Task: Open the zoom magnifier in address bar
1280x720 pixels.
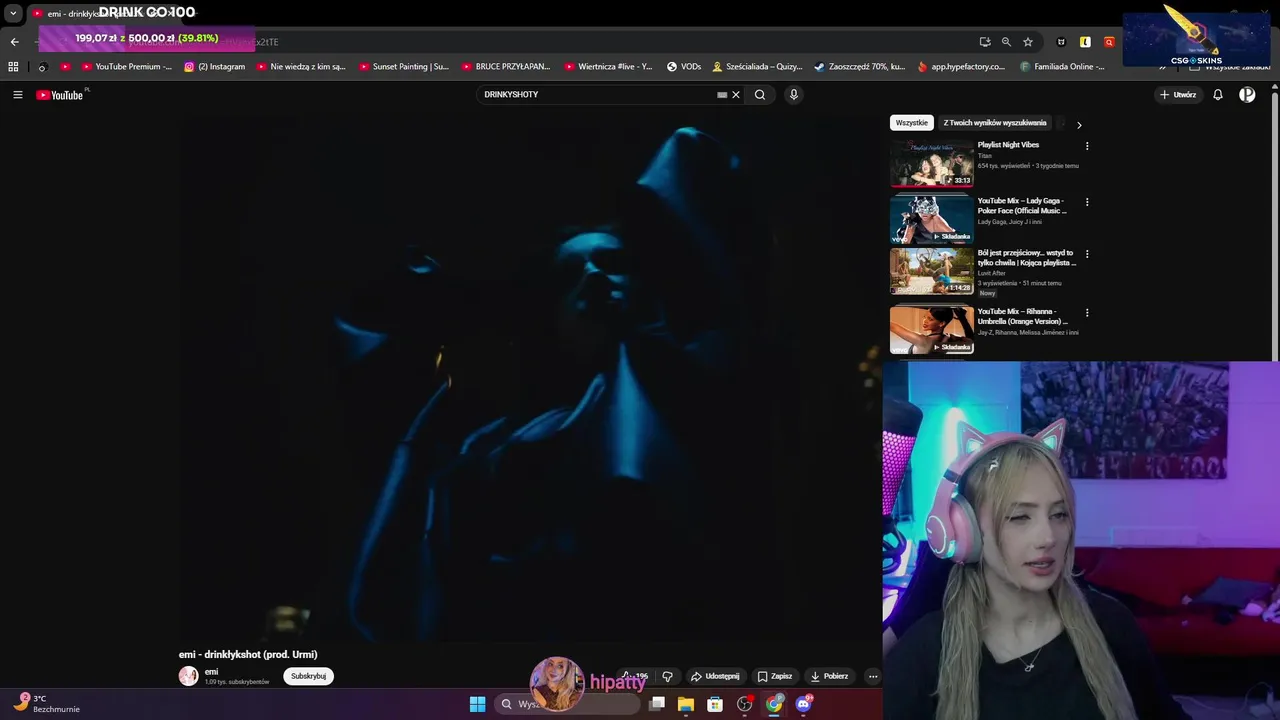Action: coord(1006,42)
